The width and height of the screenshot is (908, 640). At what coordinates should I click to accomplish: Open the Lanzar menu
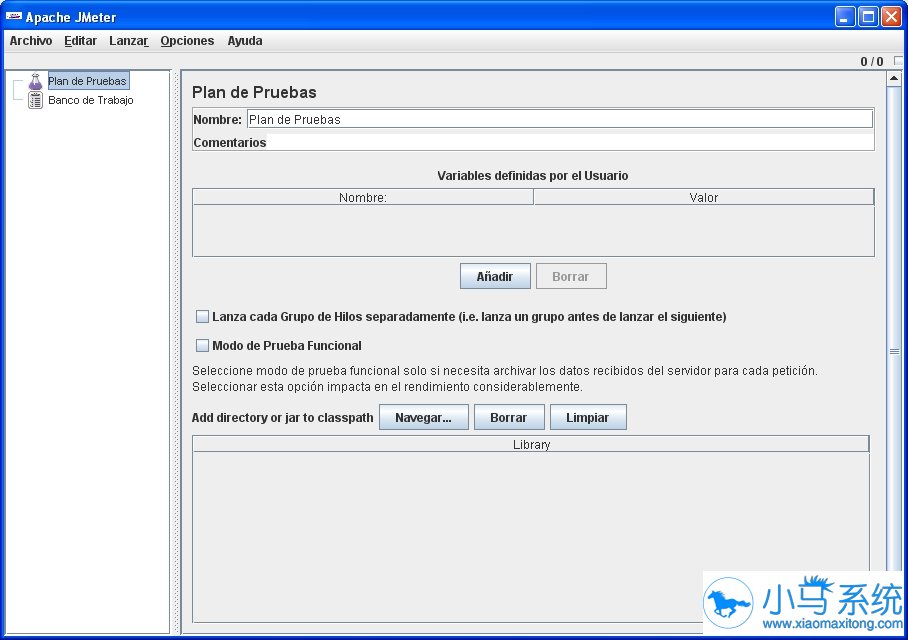point(129,41)
